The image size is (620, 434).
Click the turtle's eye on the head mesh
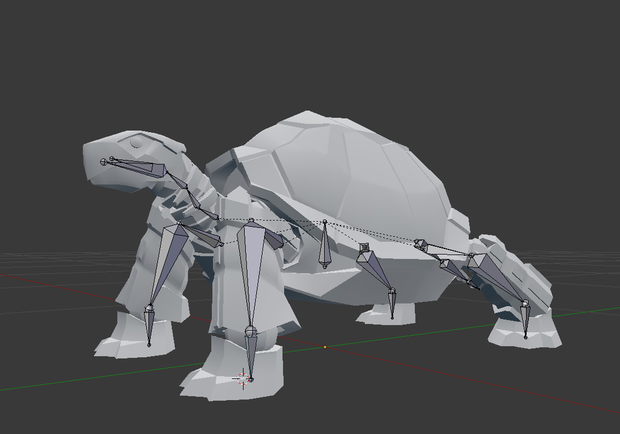coord(136,143)
